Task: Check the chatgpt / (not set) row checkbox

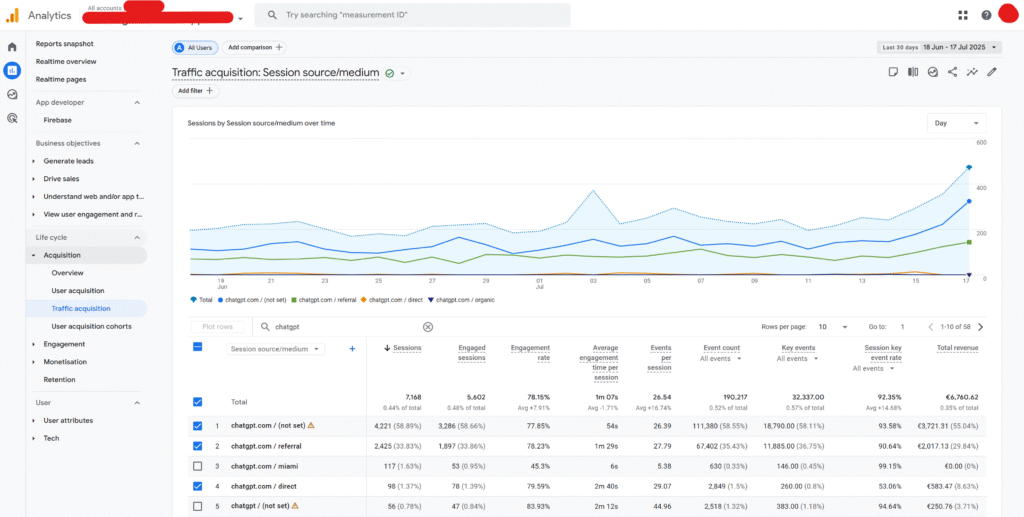Action: tap(197, 506)
